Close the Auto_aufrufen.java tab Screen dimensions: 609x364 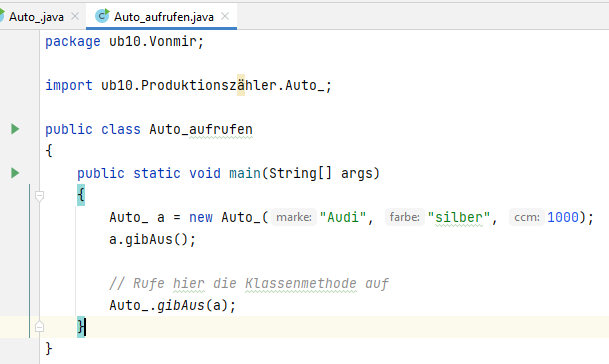[x=225, y=16]
